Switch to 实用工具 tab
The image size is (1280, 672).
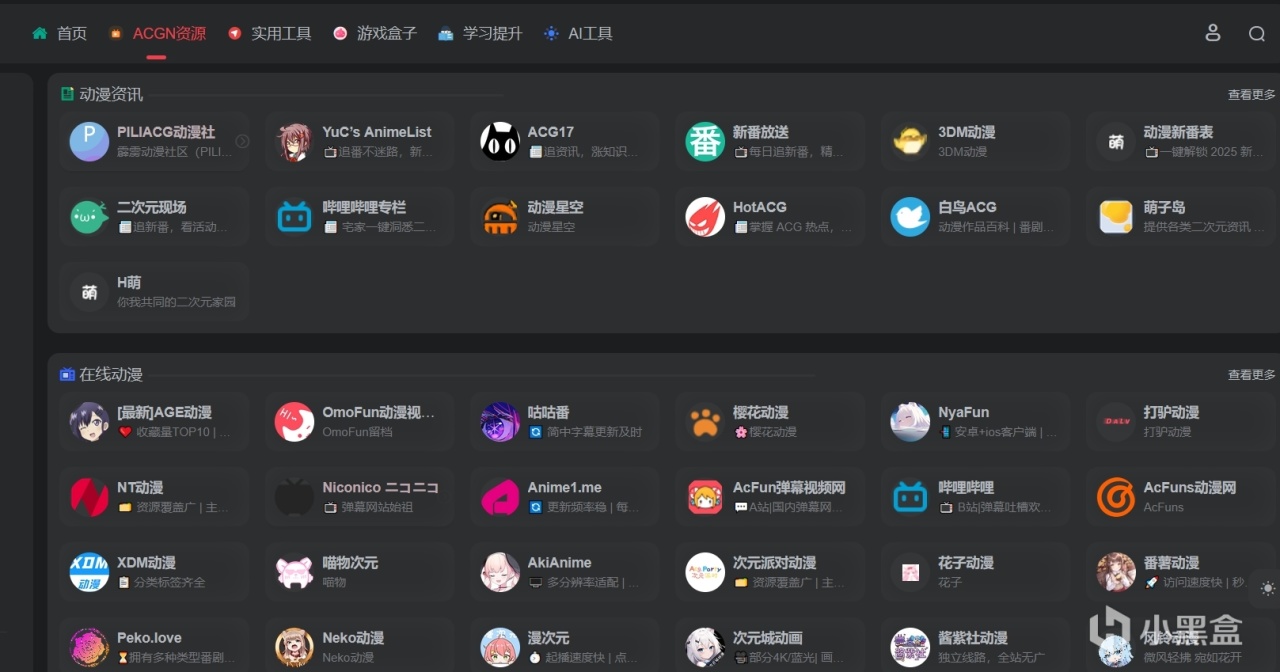coord(270,33)
